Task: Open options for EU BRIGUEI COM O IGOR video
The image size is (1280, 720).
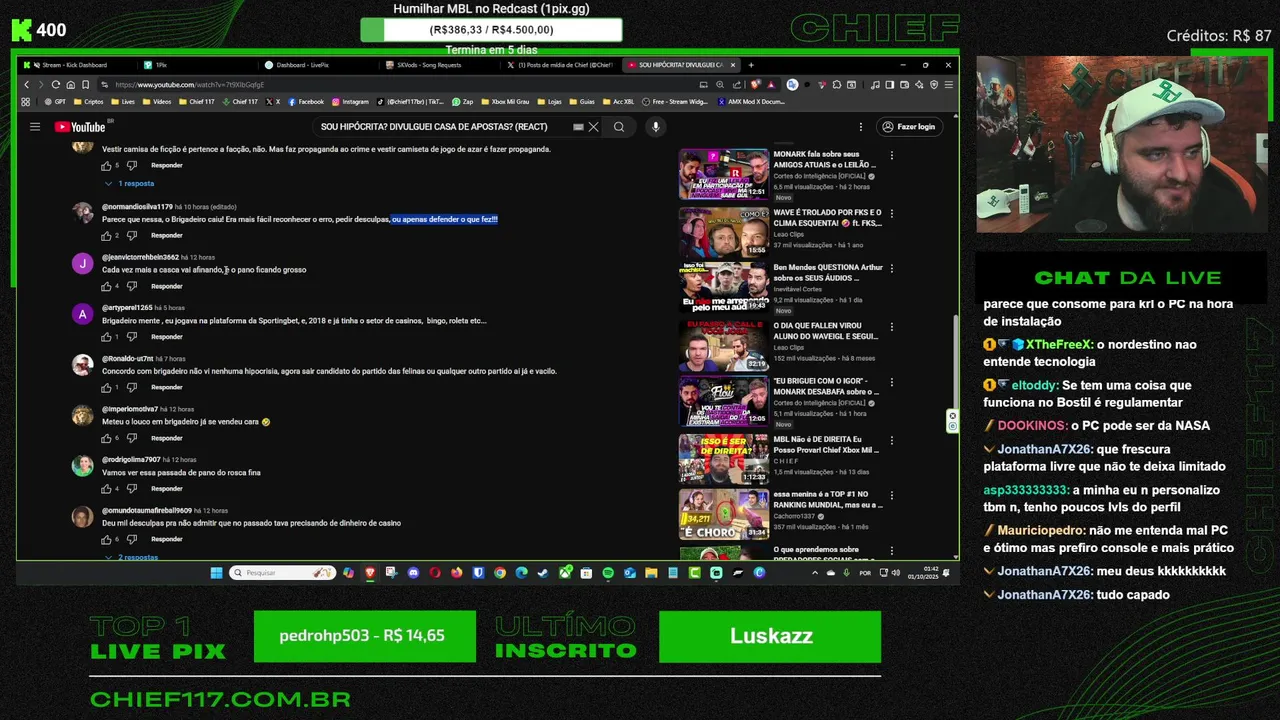Action: (x=891, y=382)
